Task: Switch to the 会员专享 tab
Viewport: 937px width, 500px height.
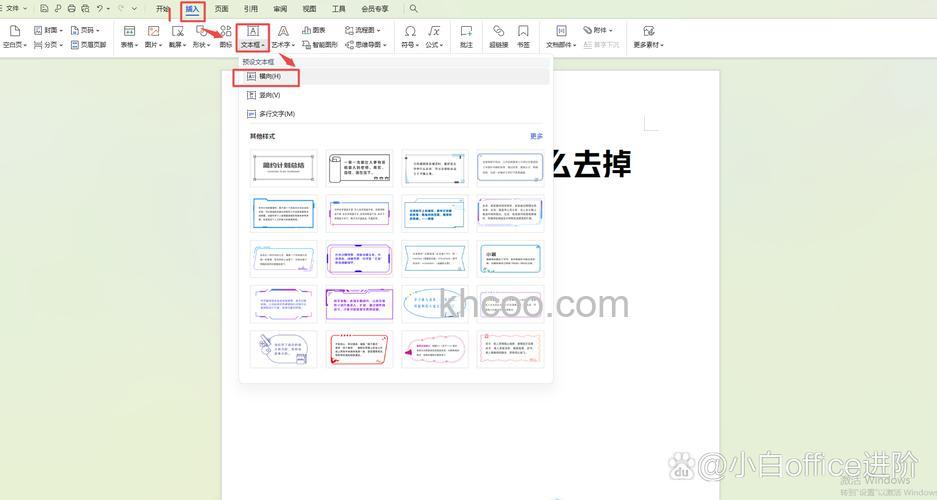Action: [375, 9]
